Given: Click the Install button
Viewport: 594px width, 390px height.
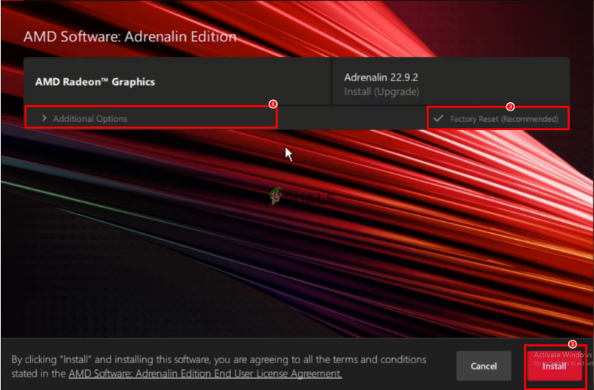Looking at the screenshot, I should [554, 366].
